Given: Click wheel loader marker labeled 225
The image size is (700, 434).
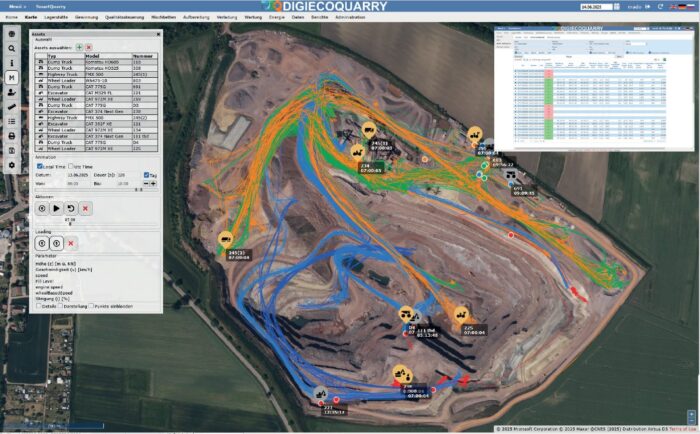Looking at the screenshot, I should (x=461, y=315).
